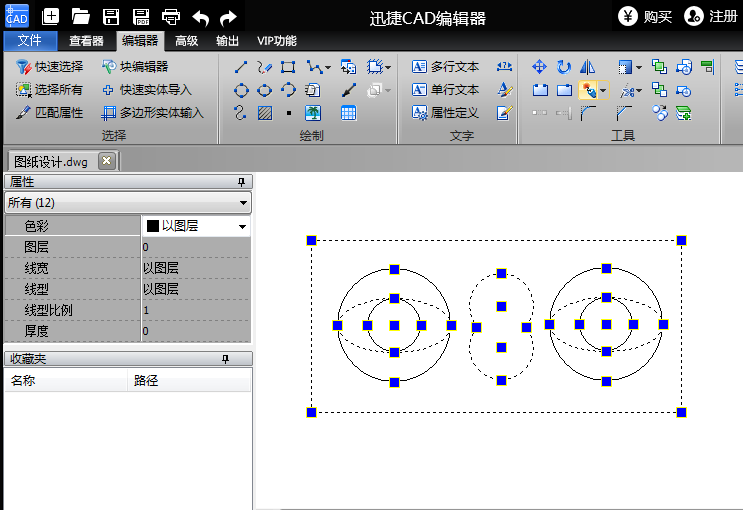Screen dimensions: 743x510
Task: Select the Rectangle drawing tool
Action: [x=288, y=67]
